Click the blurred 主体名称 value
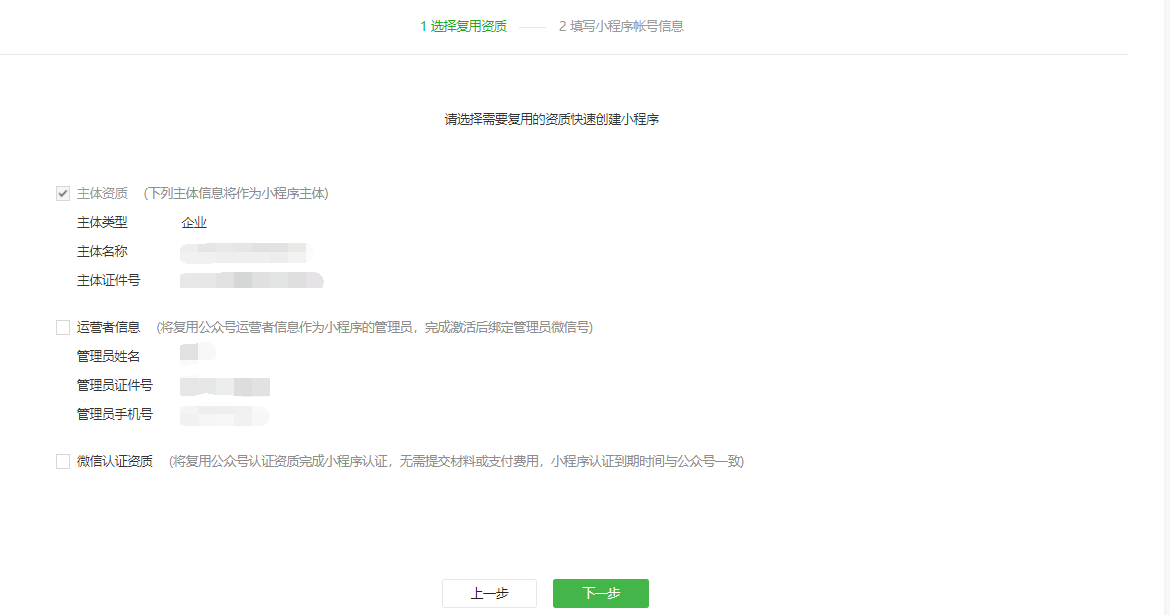 246,251
